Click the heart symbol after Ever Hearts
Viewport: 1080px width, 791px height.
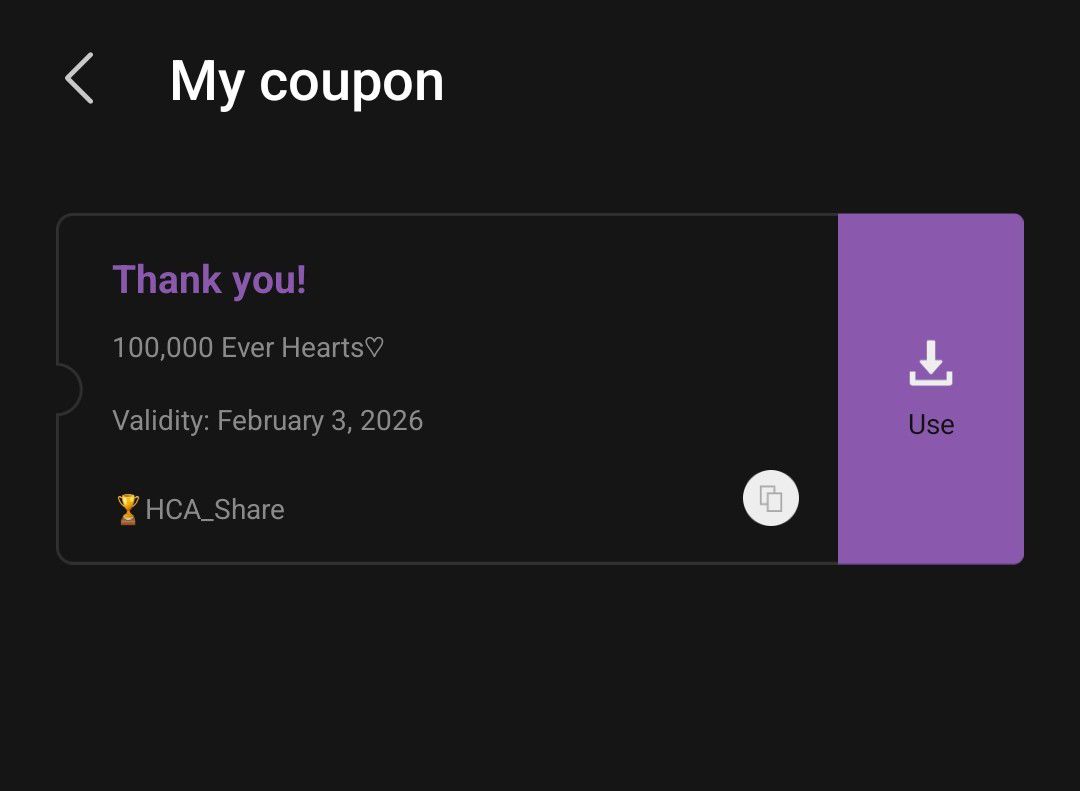click(374, 348)
